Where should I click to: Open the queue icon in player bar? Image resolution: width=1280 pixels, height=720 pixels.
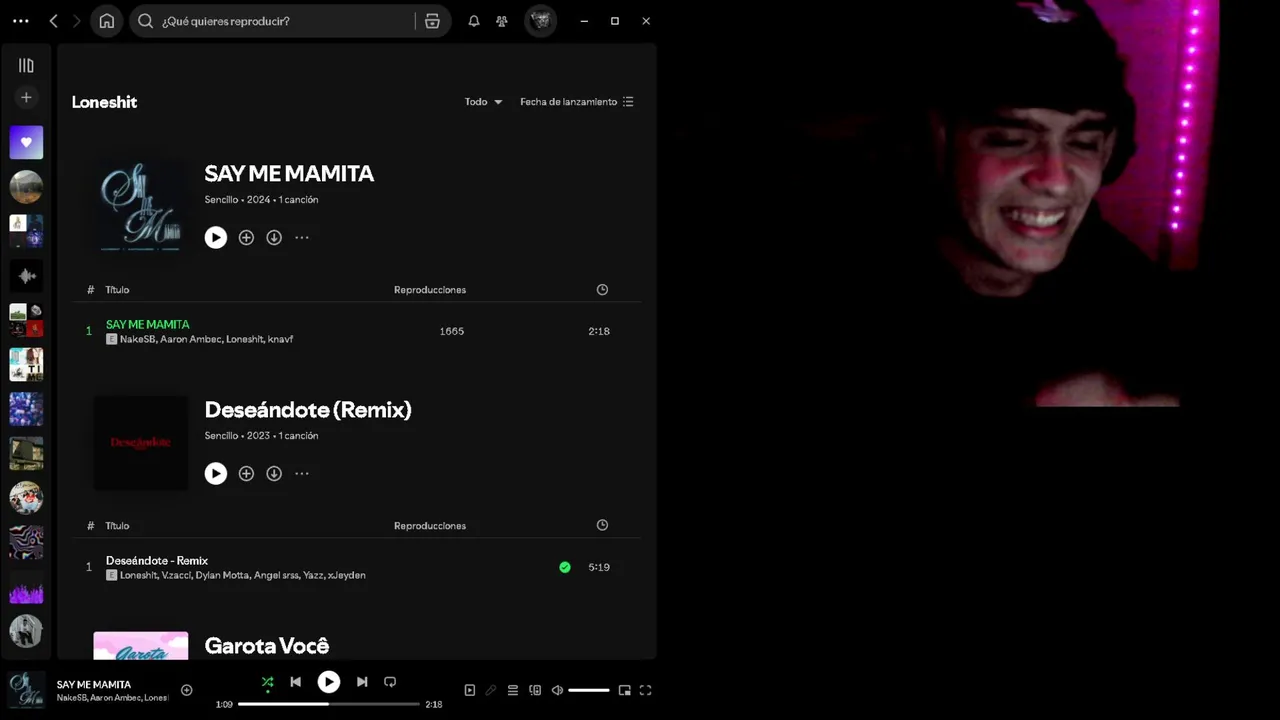tap(513, 690)
